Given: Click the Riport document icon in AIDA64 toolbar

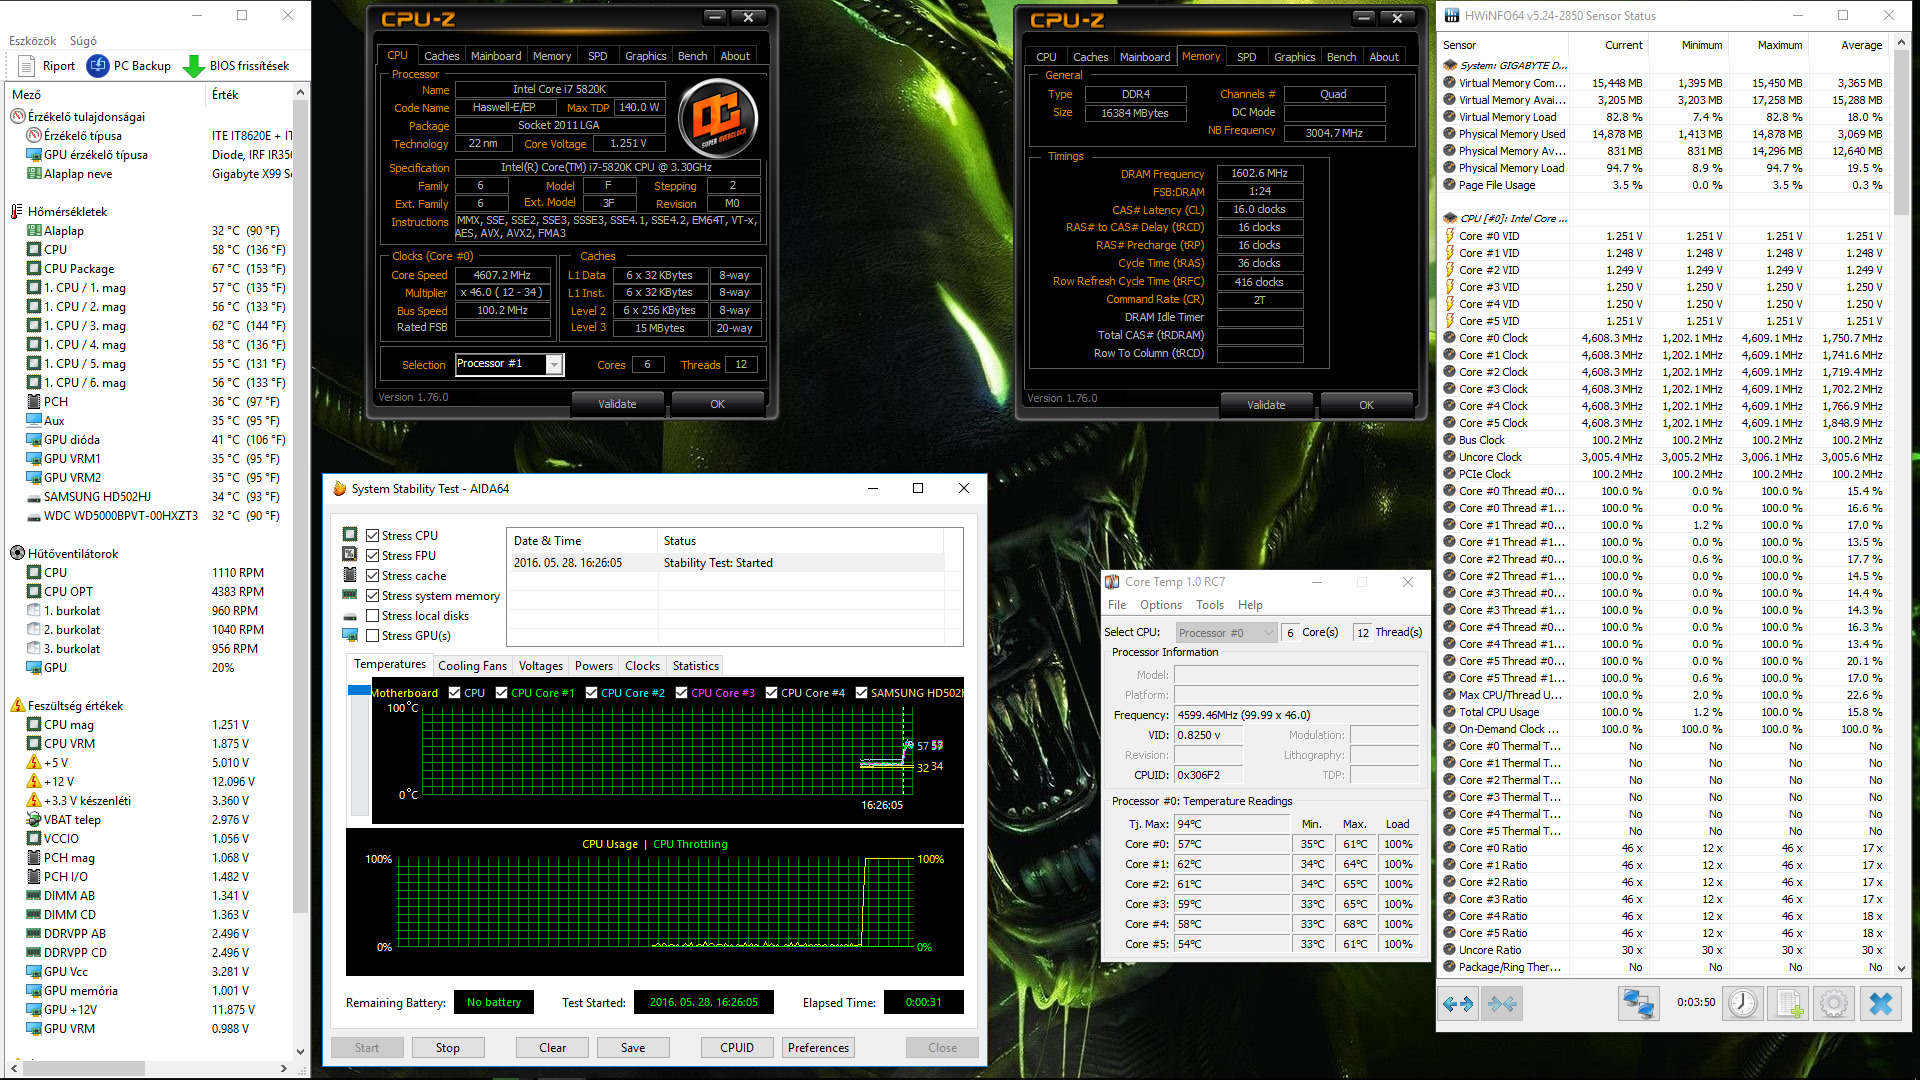Looking at the screenshot, I should 27,66.
